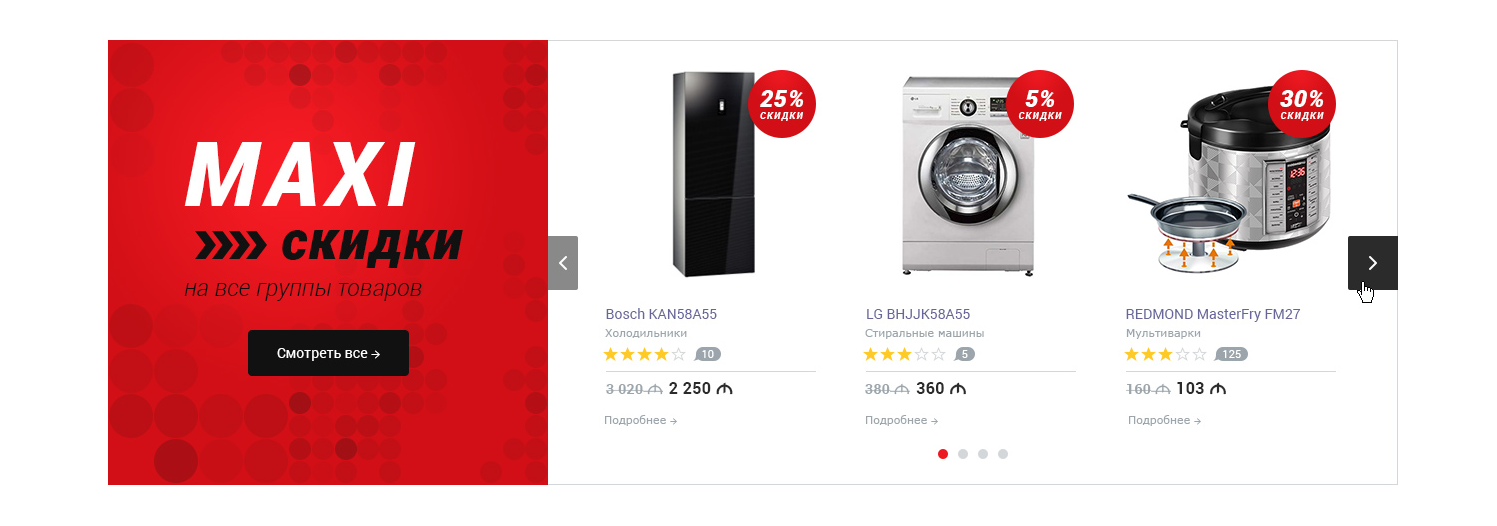Click the Смотреть все button

tap(328, 353)
